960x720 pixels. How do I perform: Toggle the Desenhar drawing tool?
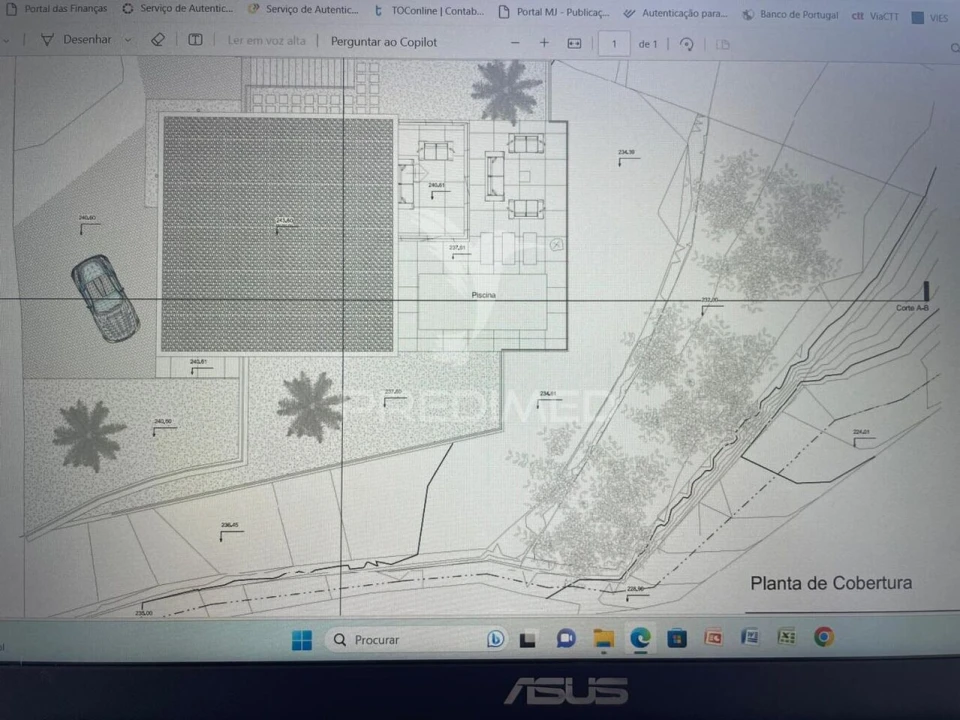click(x=75, y=40)
